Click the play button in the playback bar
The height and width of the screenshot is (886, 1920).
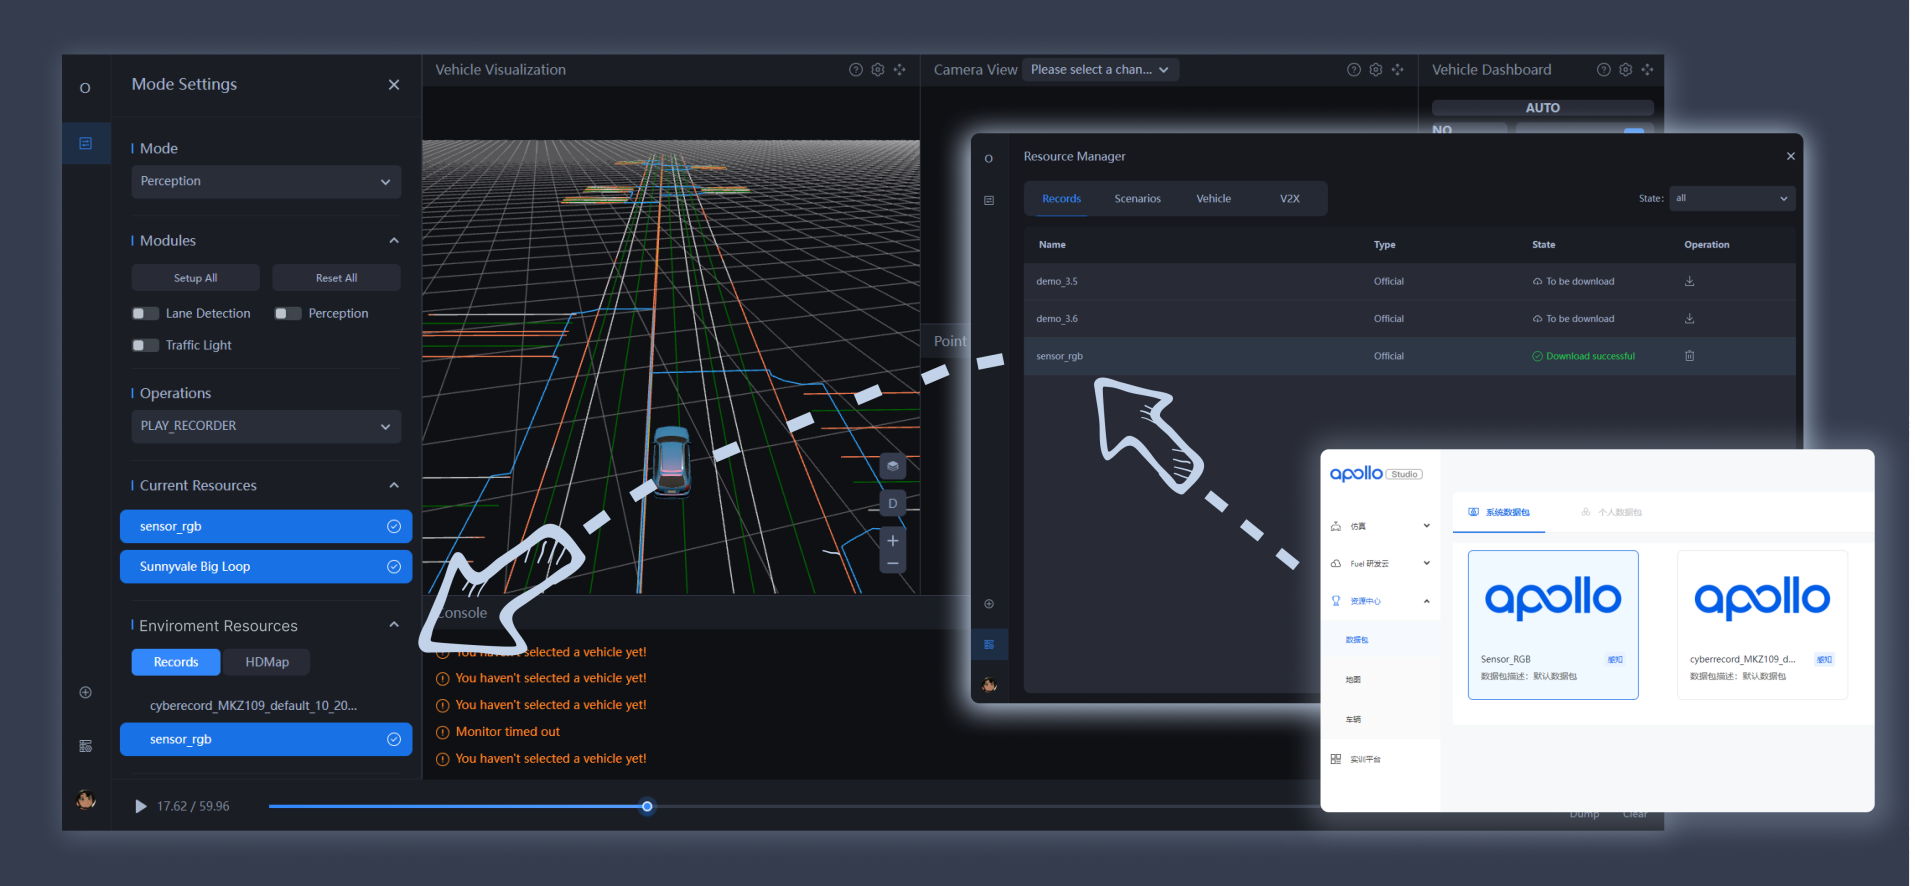click(x=141, y=806)
